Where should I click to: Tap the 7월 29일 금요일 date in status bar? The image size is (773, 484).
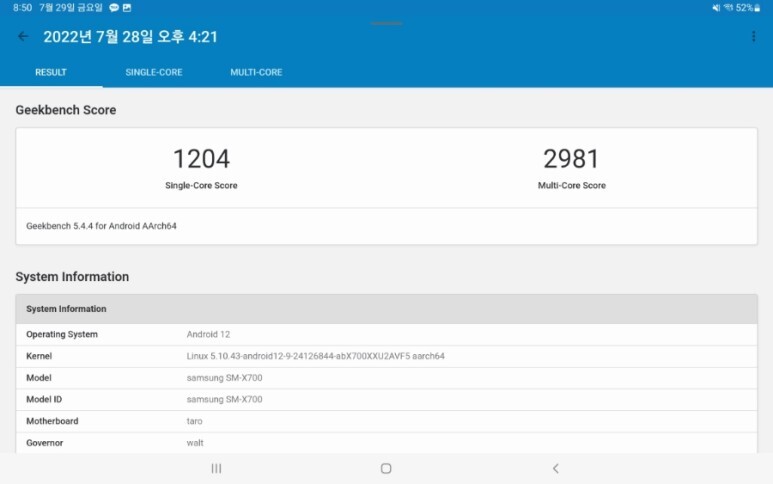pos(71,8)
